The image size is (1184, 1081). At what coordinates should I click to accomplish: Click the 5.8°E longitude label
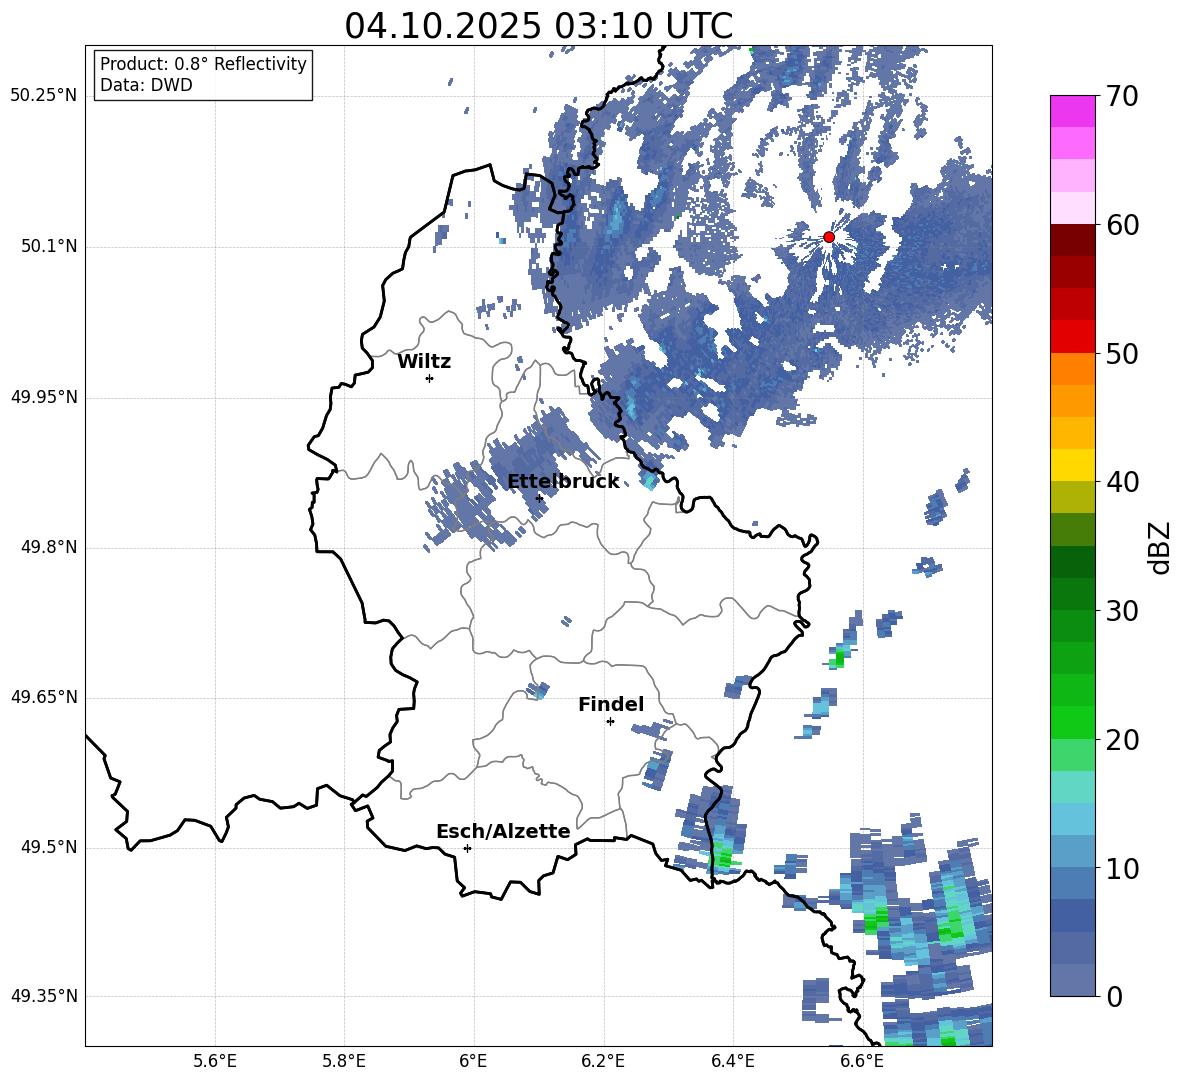[344, 1061]
